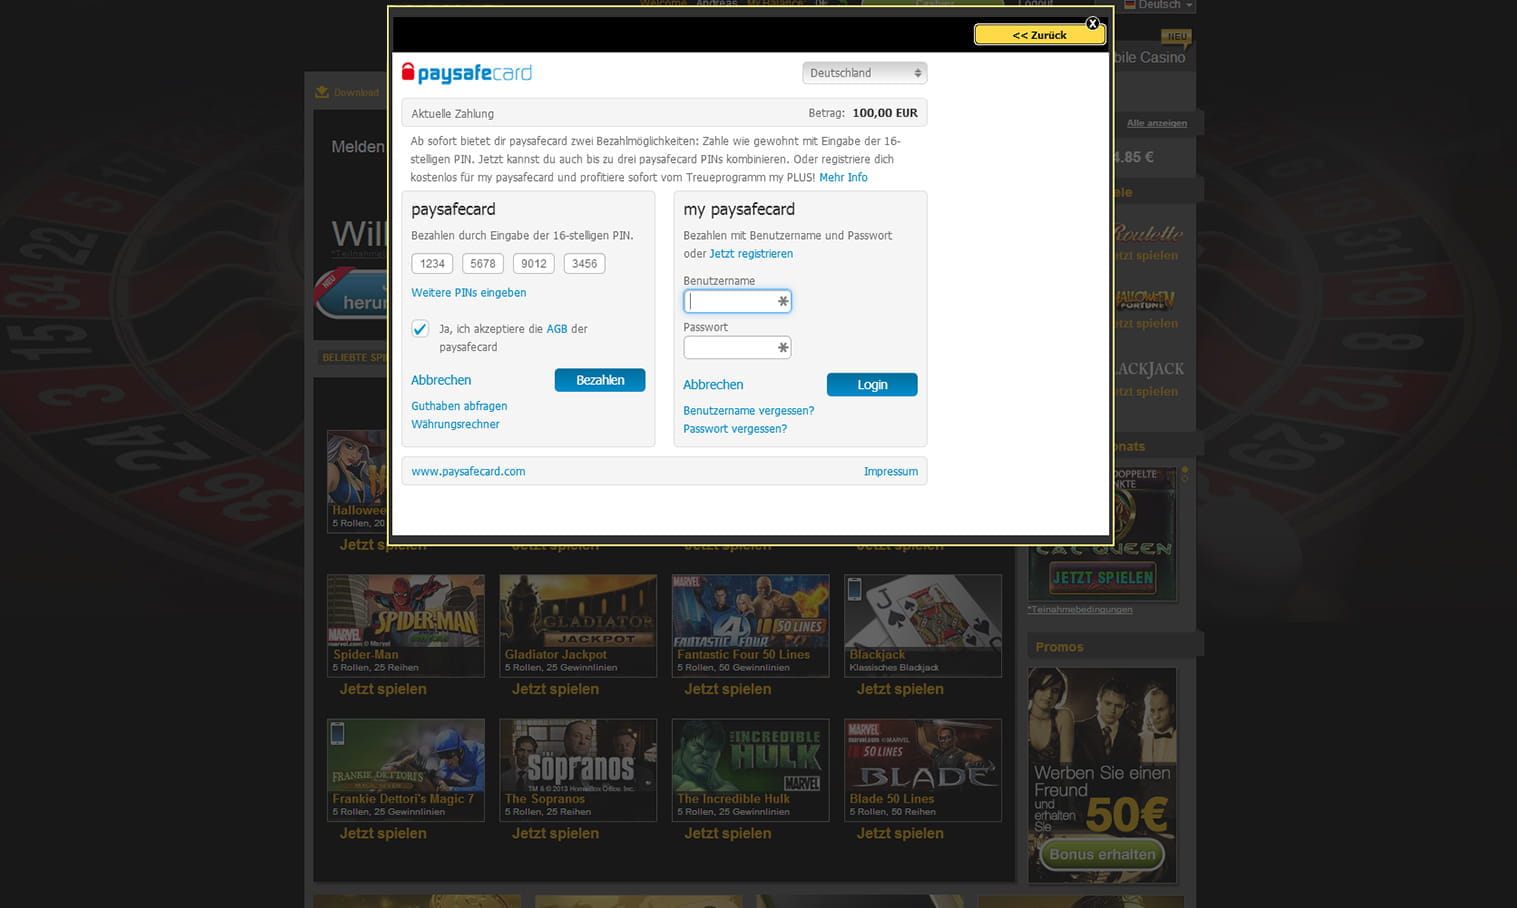
Task: Click the second PIN field showing 5678
Action: (483, 264)
